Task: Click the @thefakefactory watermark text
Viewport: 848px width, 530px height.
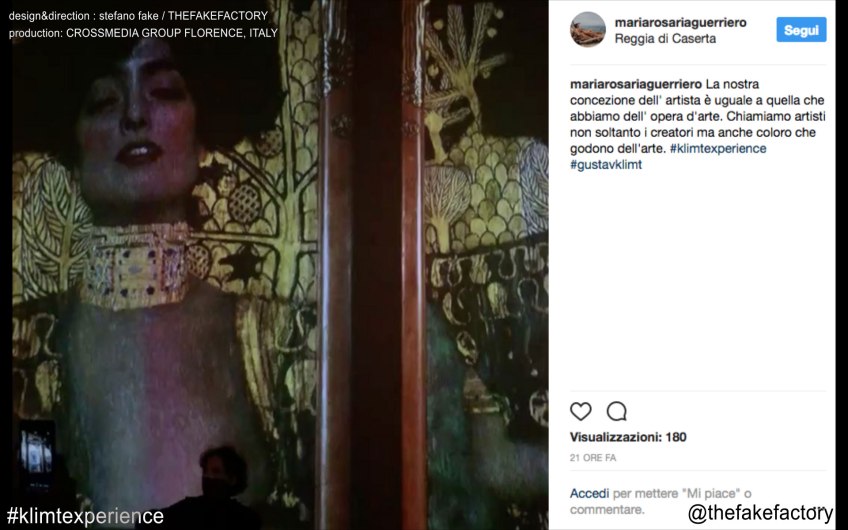Action: 760,513
